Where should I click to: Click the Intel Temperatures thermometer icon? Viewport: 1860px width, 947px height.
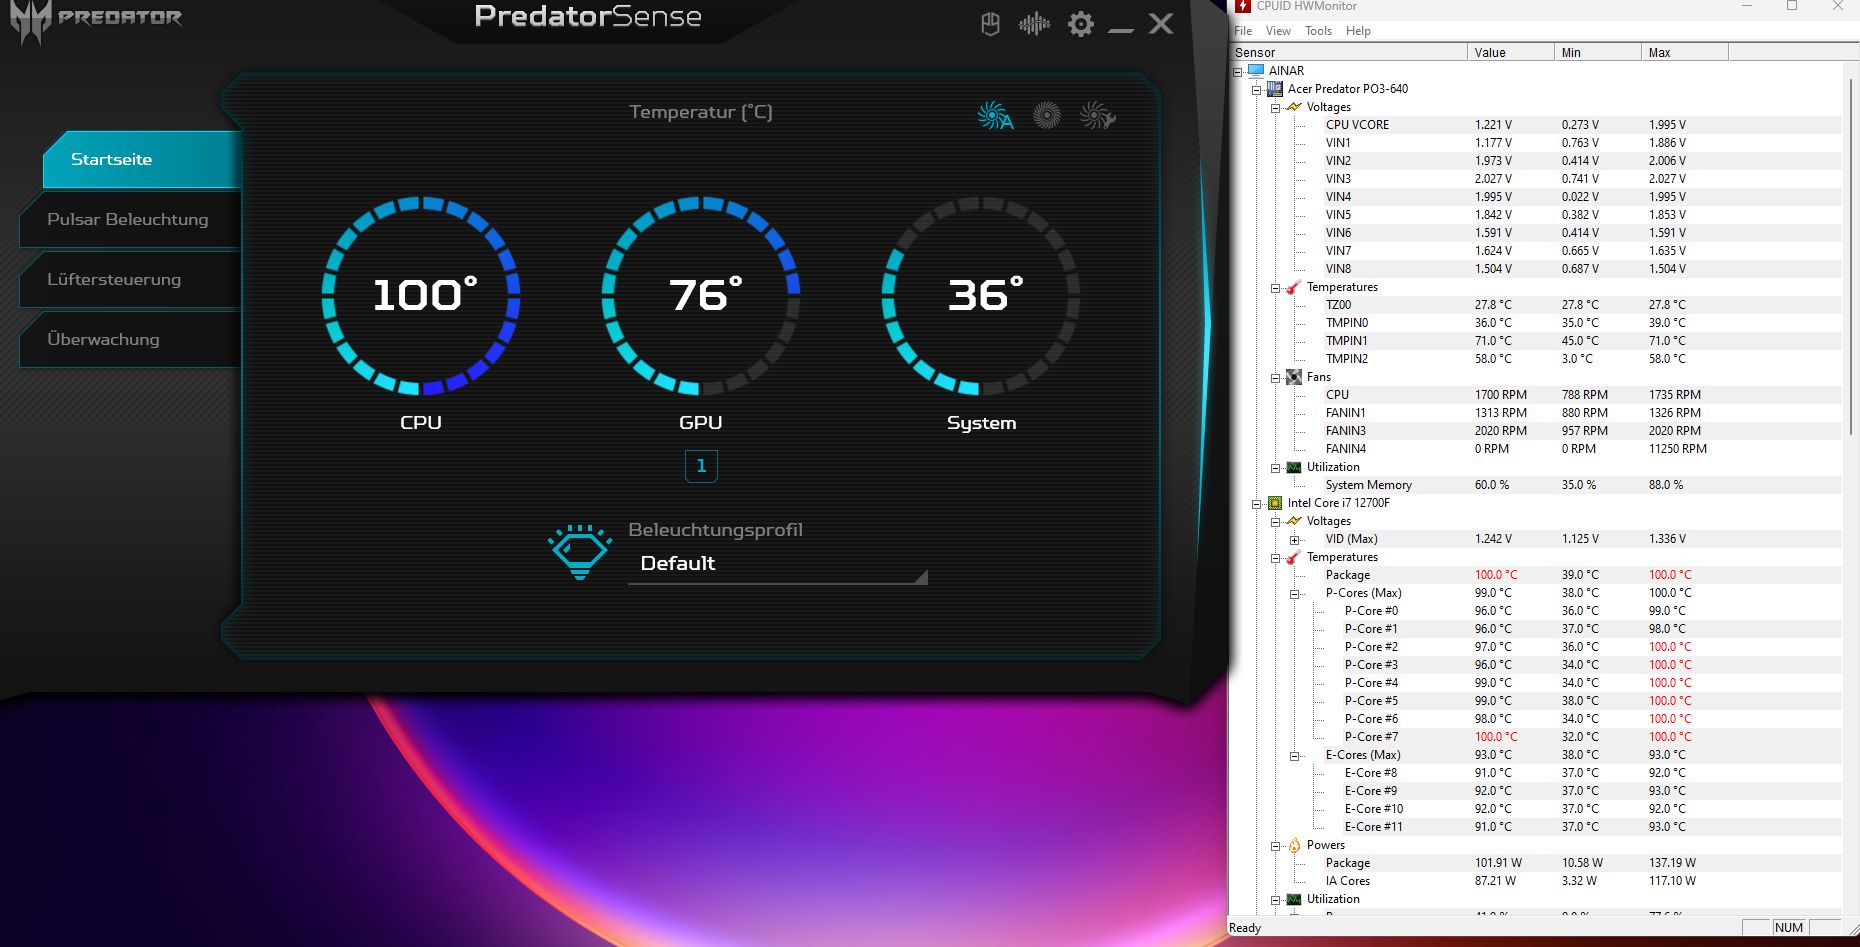pyautogui.click(x=1294, y=557)
